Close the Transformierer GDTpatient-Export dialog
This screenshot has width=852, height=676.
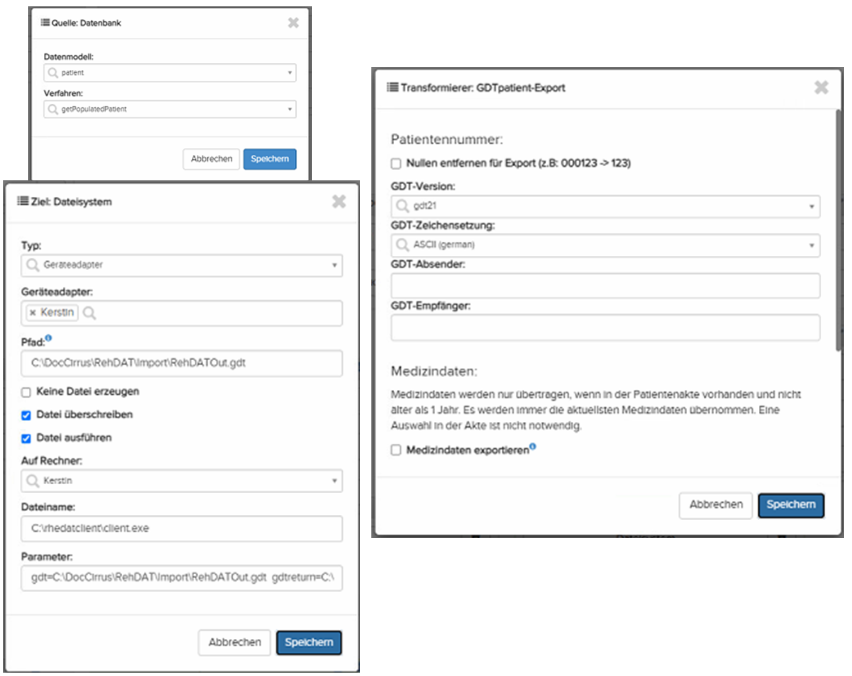click(821, 88)
